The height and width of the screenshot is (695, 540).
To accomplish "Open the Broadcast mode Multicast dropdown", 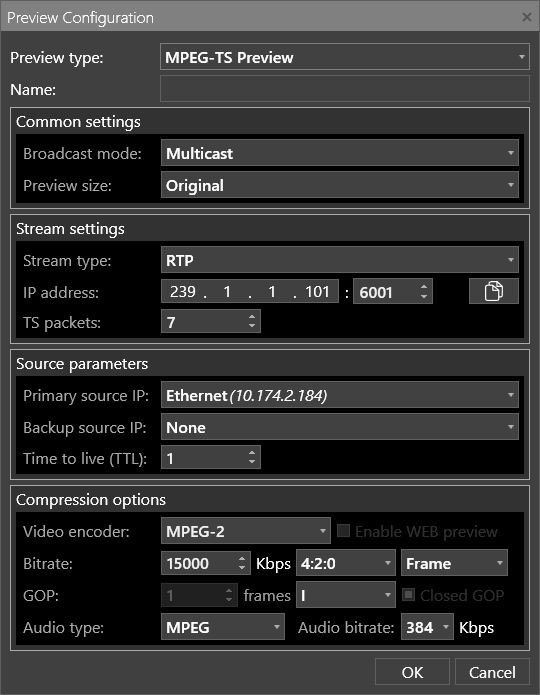I will click(x=340, y=153).
